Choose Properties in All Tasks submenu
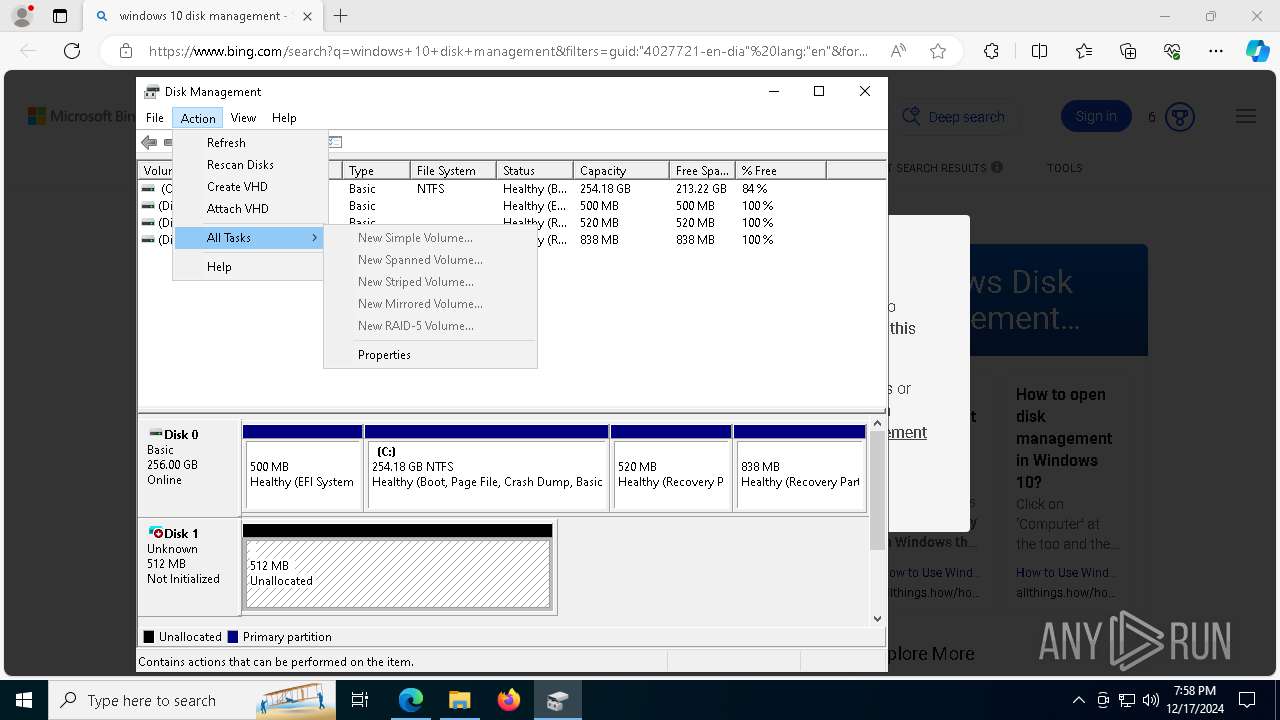The height and width of the screenshot is (720, 1280). click(430, 355)
